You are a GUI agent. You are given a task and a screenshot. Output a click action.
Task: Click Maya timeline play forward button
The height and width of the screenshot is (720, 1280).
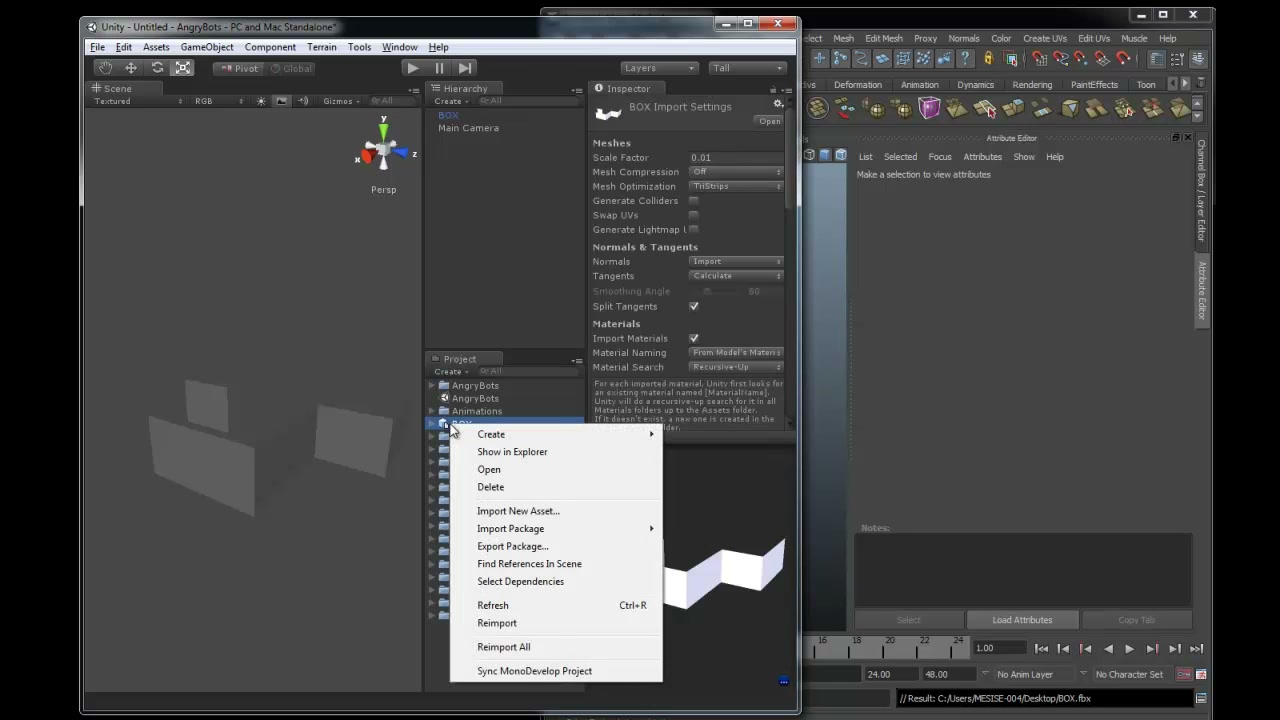tap(1129, 649)
